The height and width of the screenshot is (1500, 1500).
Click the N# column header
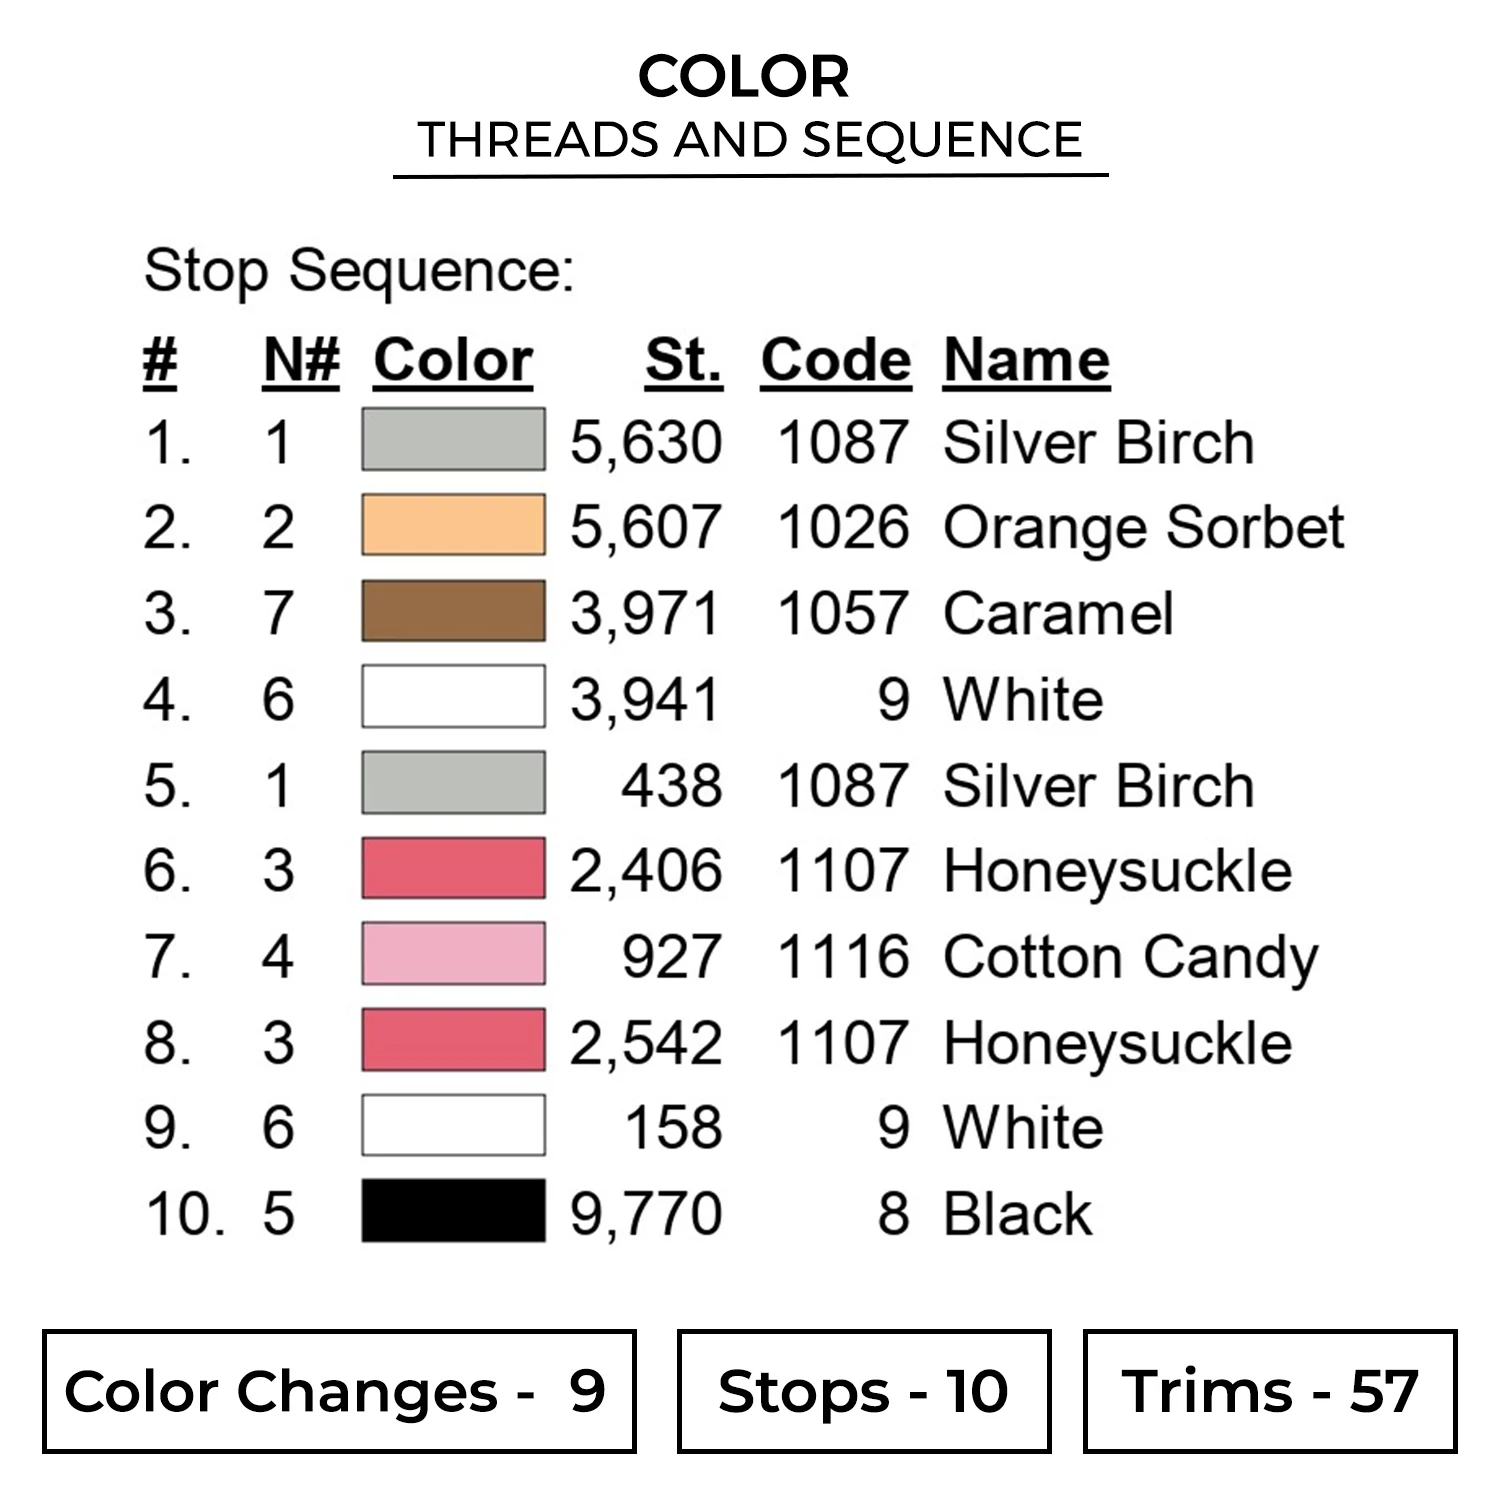click(301, 360)
